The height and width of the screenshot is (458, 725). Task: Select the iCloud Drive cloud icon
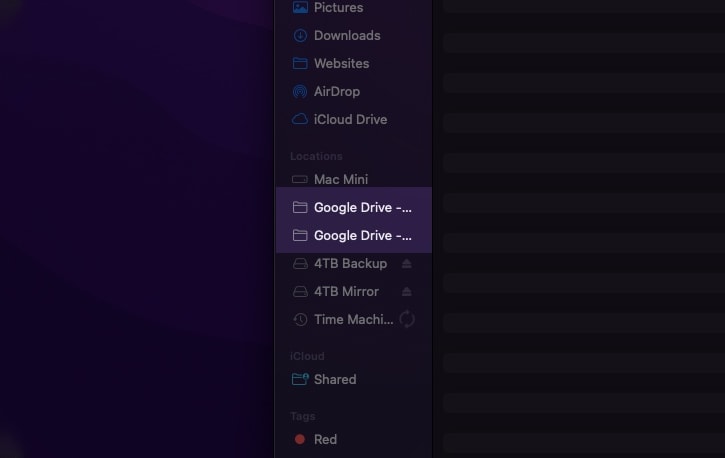(x=300, y=119)
